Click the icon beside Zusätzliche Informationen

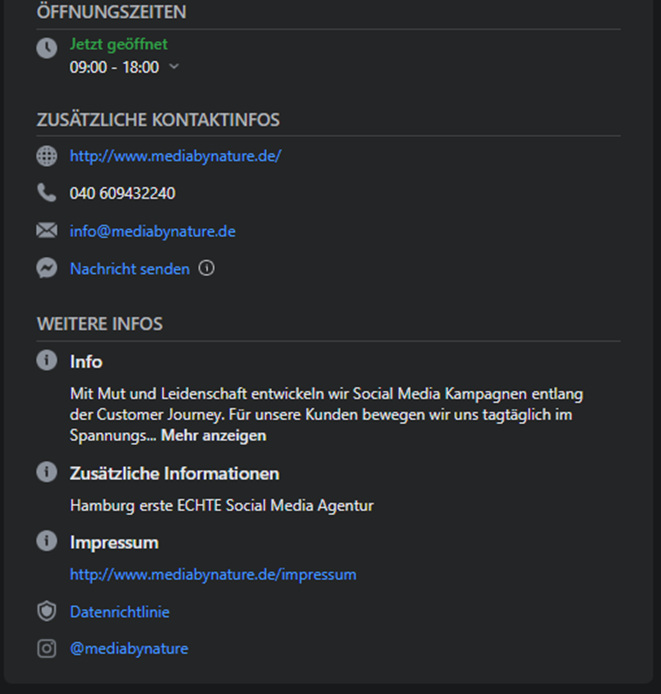coord(46,472)
